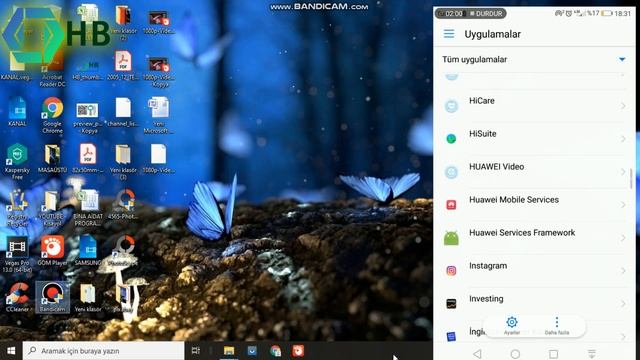This screenshot has width=640, height=360.
Task: Select the Yeni Microsoft document icon
Action: pos(158,116)
